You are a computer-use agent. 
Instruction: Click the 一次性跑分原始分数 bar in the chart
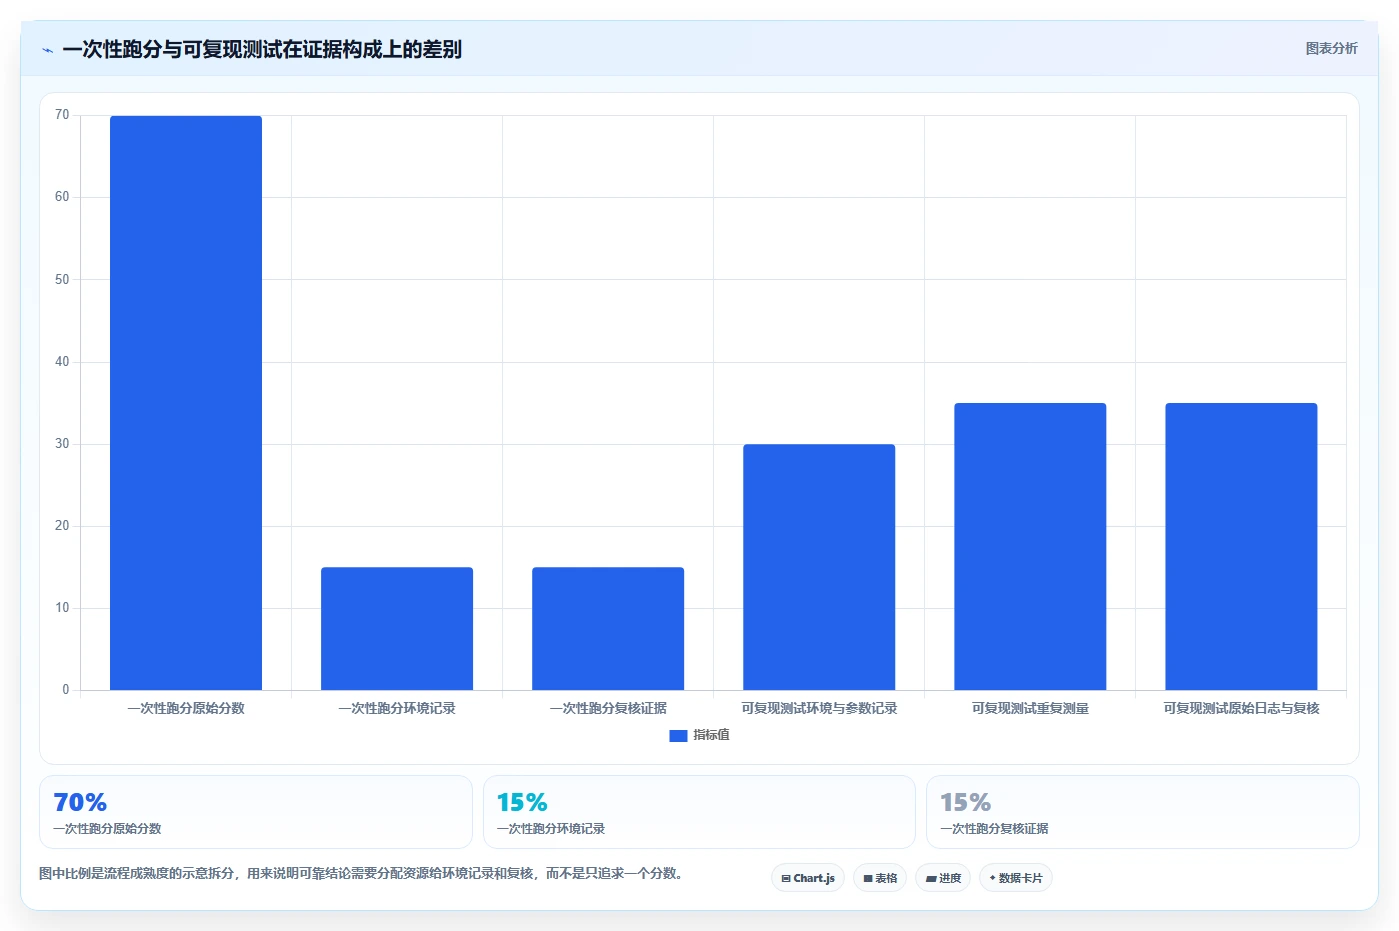[186, 403]
